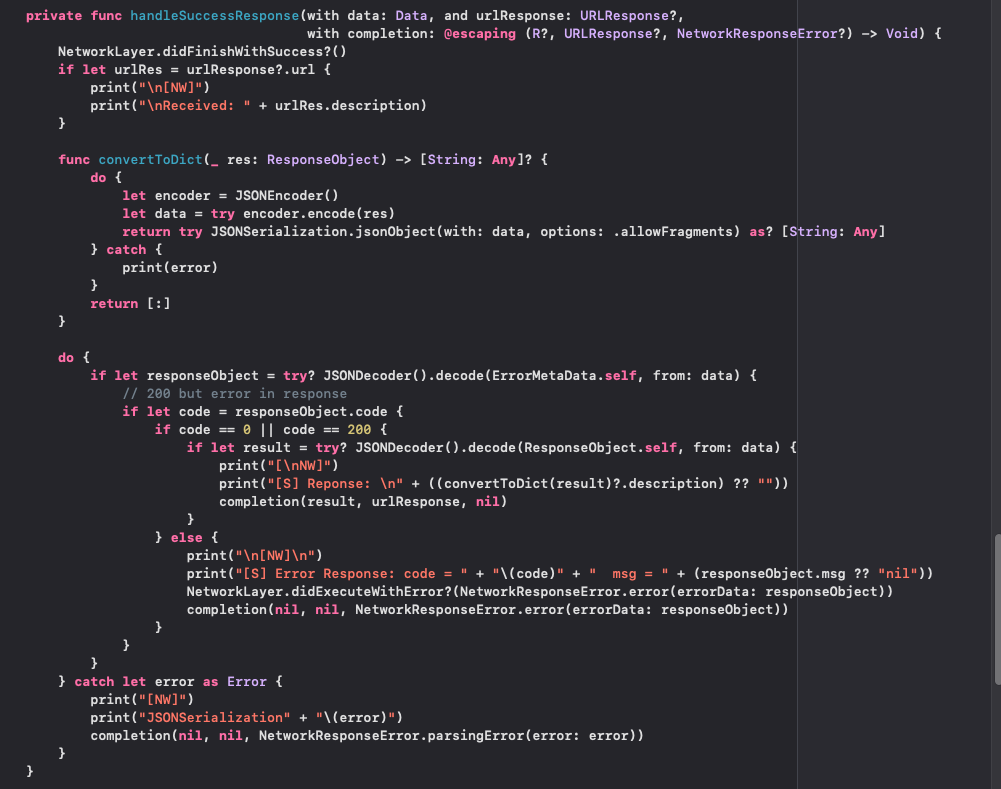Place cursor on the @escaping attribute
This screenshot has height=789, width=1001.
click(483, 34)
